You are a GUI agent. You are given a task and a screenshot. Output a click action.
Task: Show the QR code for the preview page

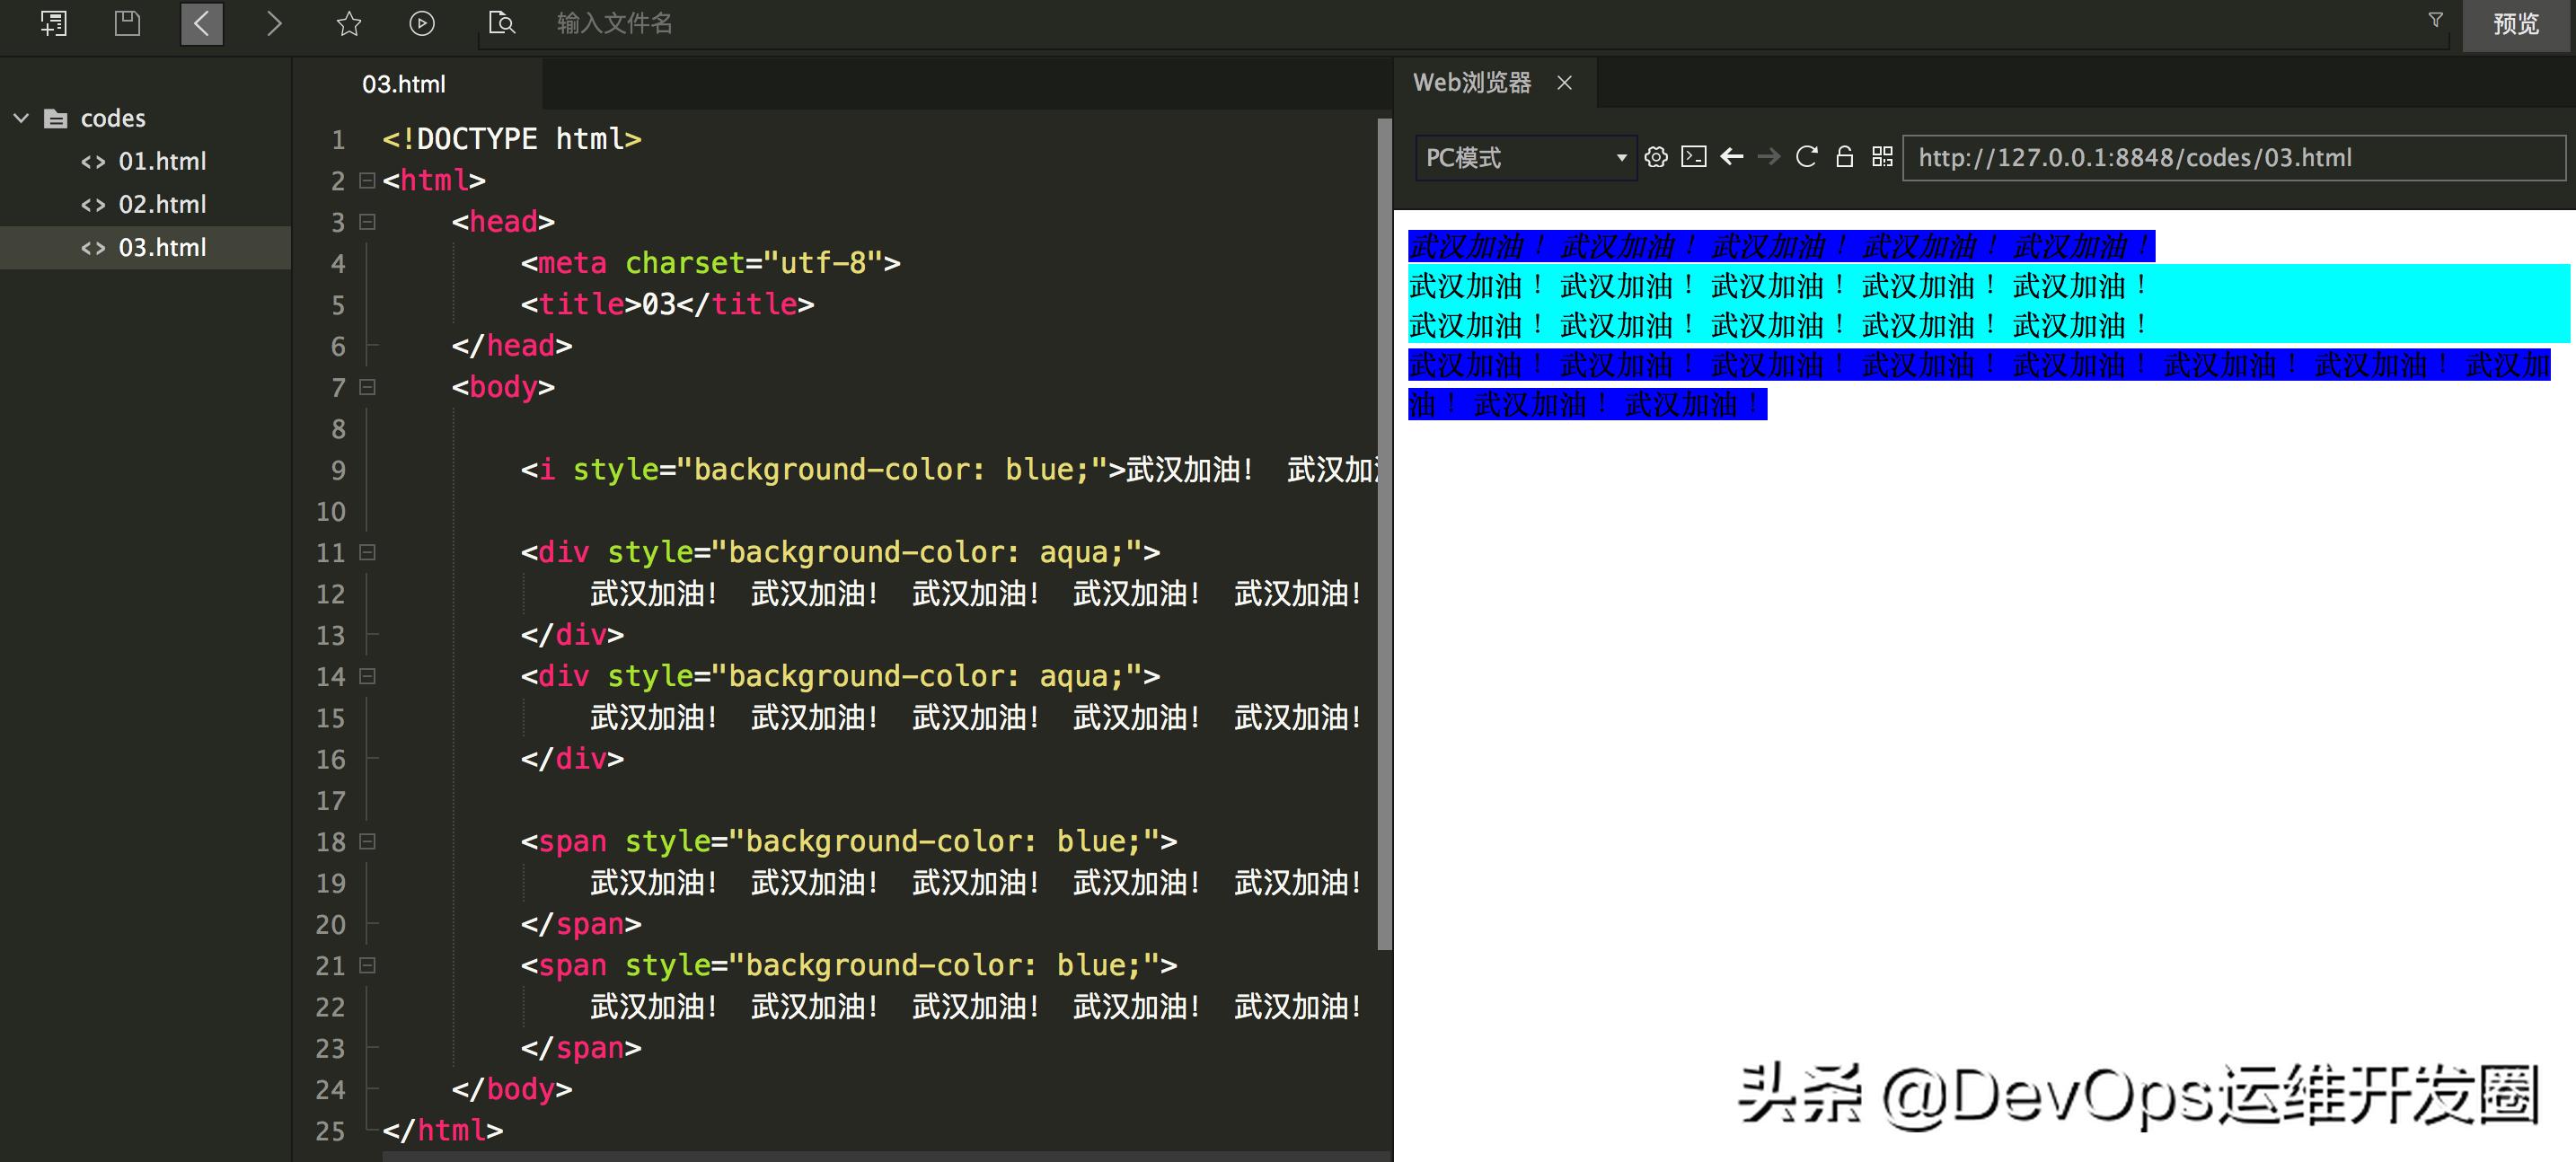[1881, 157]
